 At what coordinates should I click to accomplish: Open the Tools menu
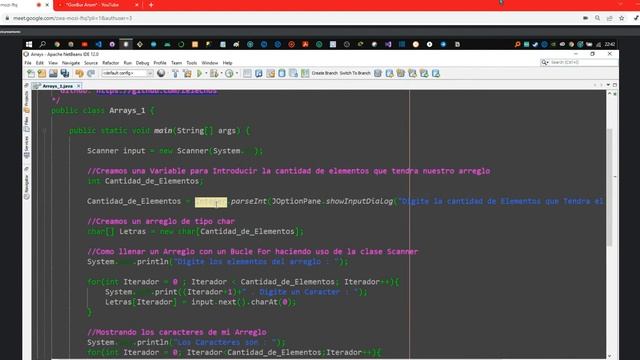191,63
